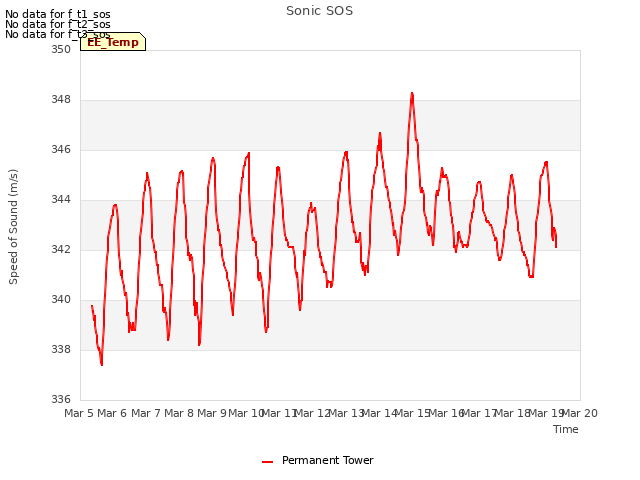Click the Sonic SOS chart title
The image size is (640, 480).
319,11
